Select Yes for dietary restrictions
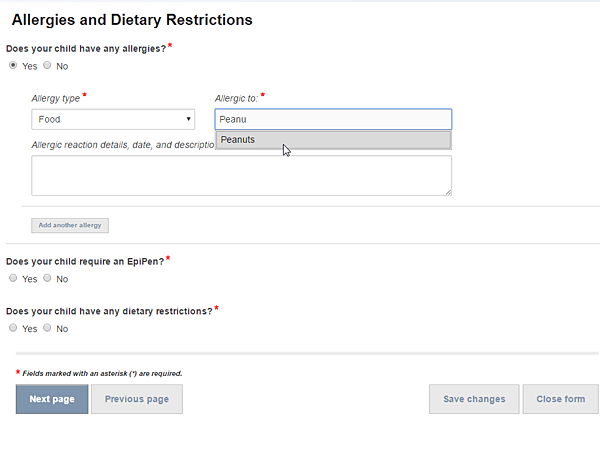The height and width of the screenshot is (450, 600). click(13, 328)
